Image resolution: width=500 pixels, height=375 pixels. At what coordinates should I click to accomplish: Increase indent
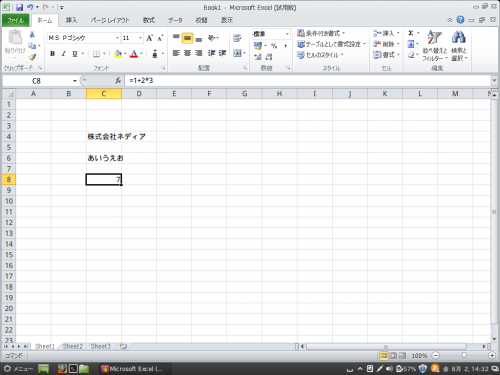[x=222, y=53]
